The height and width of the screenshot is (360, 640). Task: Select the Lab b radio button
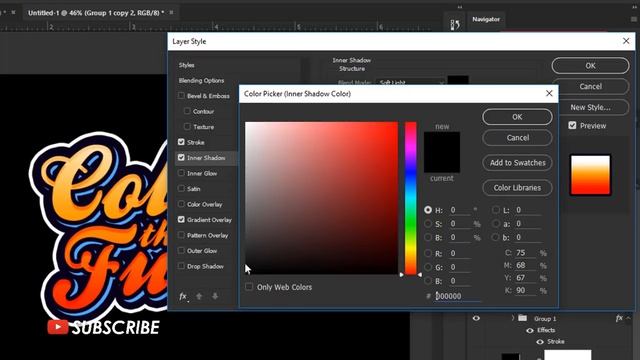coord(496,237)
